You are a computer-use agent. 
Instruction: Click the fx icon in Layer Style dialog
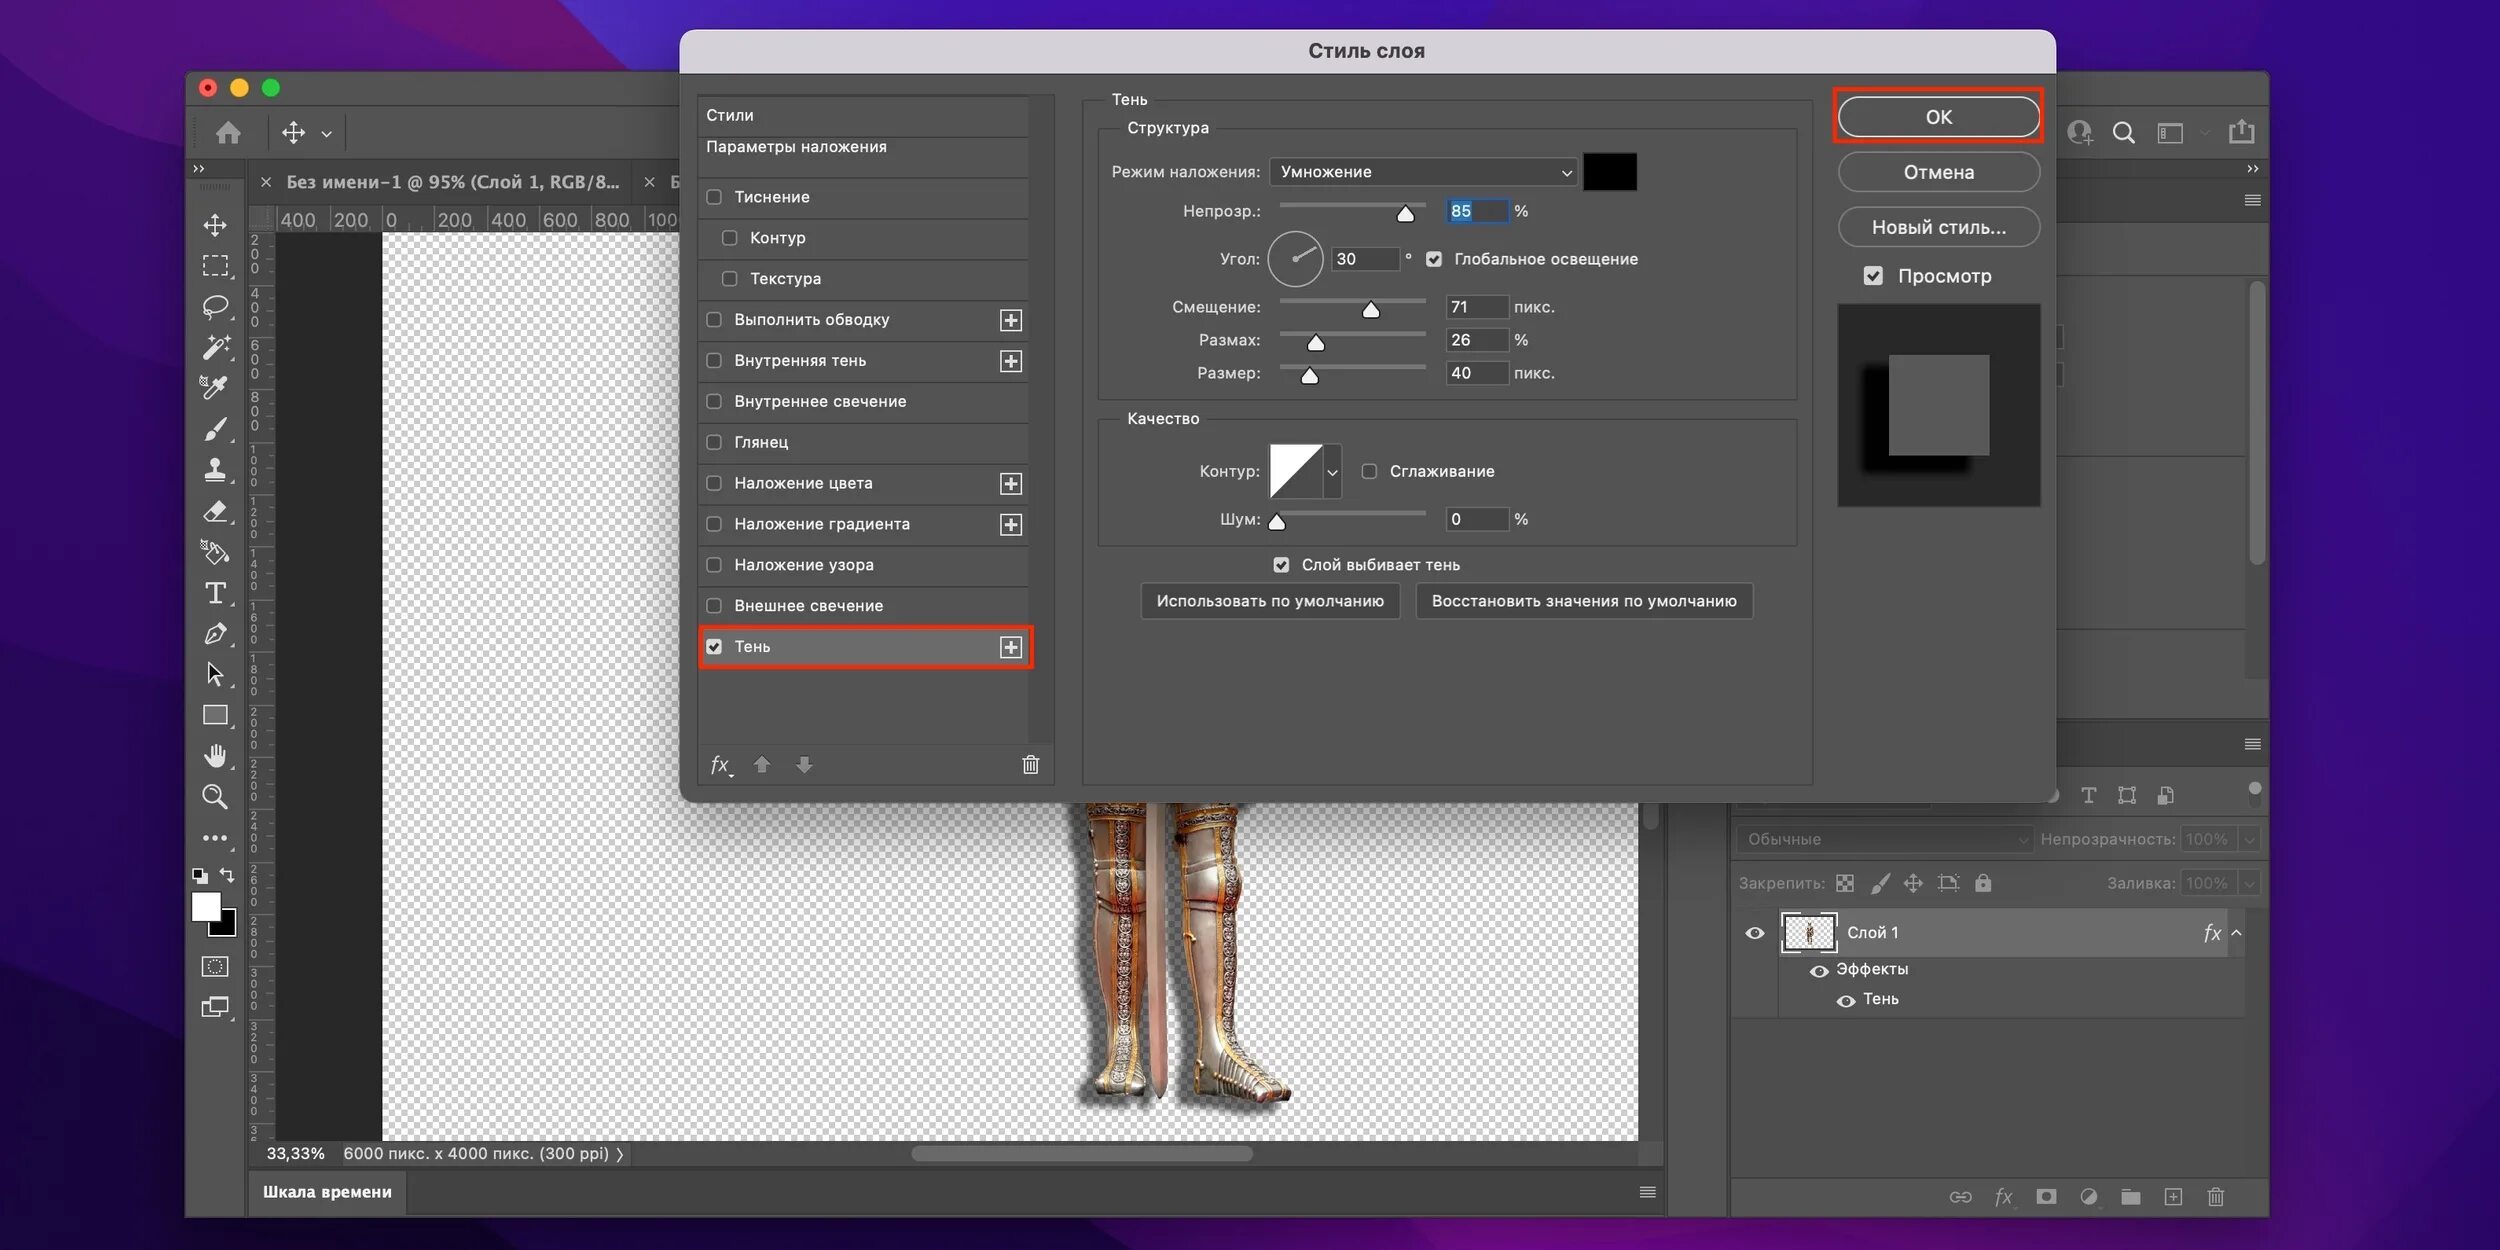720,765
